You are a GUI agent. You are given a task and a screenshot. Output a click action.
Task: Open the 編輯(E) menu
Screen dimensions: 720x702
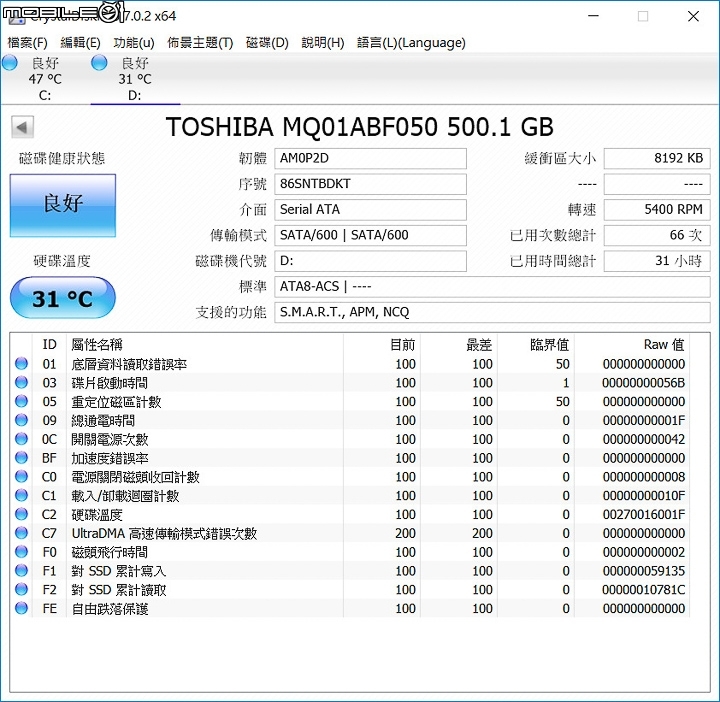click(x=80, y=43)
